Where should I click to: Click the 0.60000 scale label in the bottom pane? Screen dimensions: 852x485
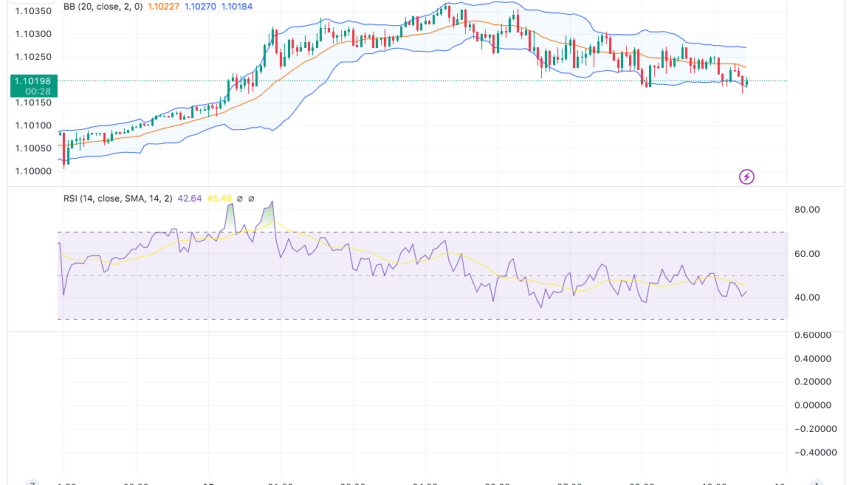point(813,335)
